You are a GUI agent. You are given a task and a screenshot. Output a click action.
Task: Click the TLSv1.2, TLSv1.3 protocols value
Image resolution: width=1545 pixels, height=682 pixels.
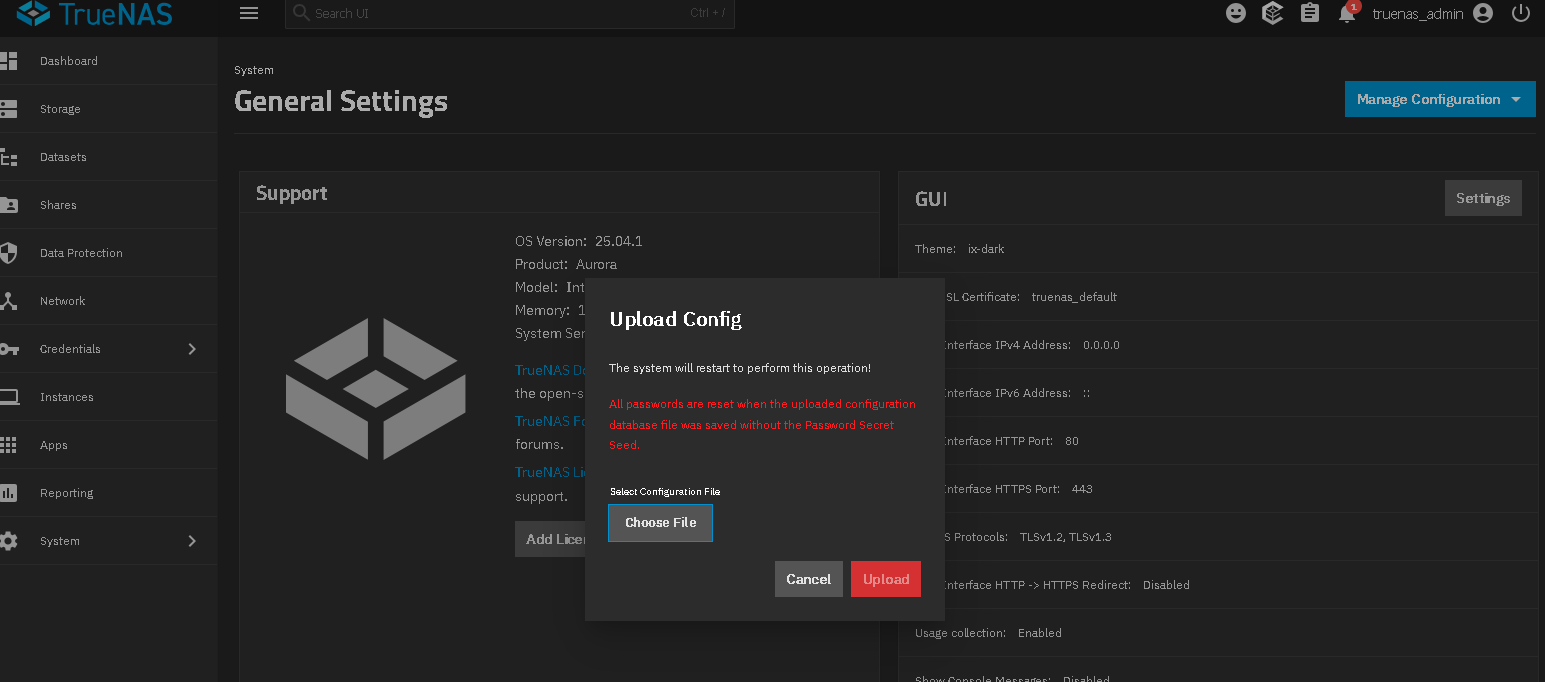[x=1065, y=537]
